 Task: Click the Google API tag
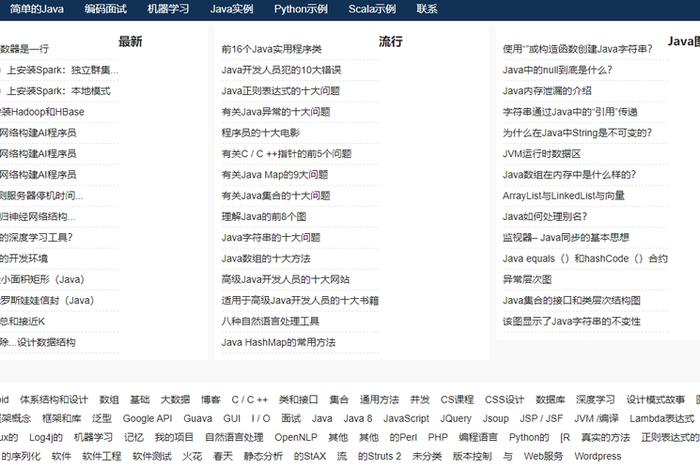click(147, 419)
